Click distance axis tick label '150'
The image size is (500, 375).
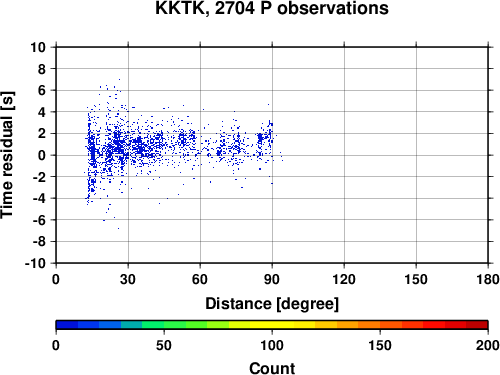pos(416,279)
